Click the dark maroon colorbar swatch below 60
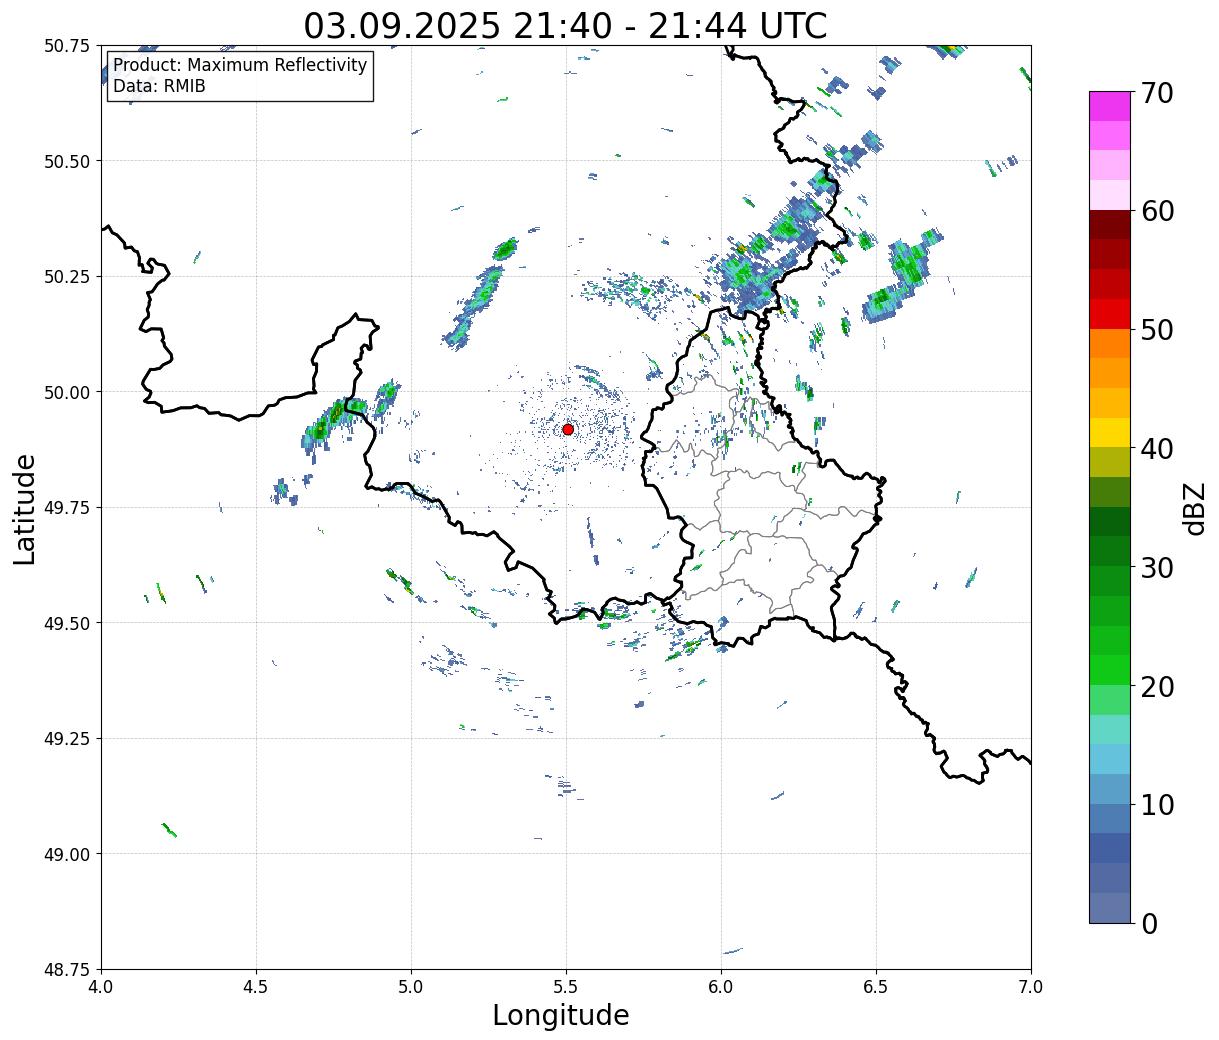 (x=1110, y=225)
